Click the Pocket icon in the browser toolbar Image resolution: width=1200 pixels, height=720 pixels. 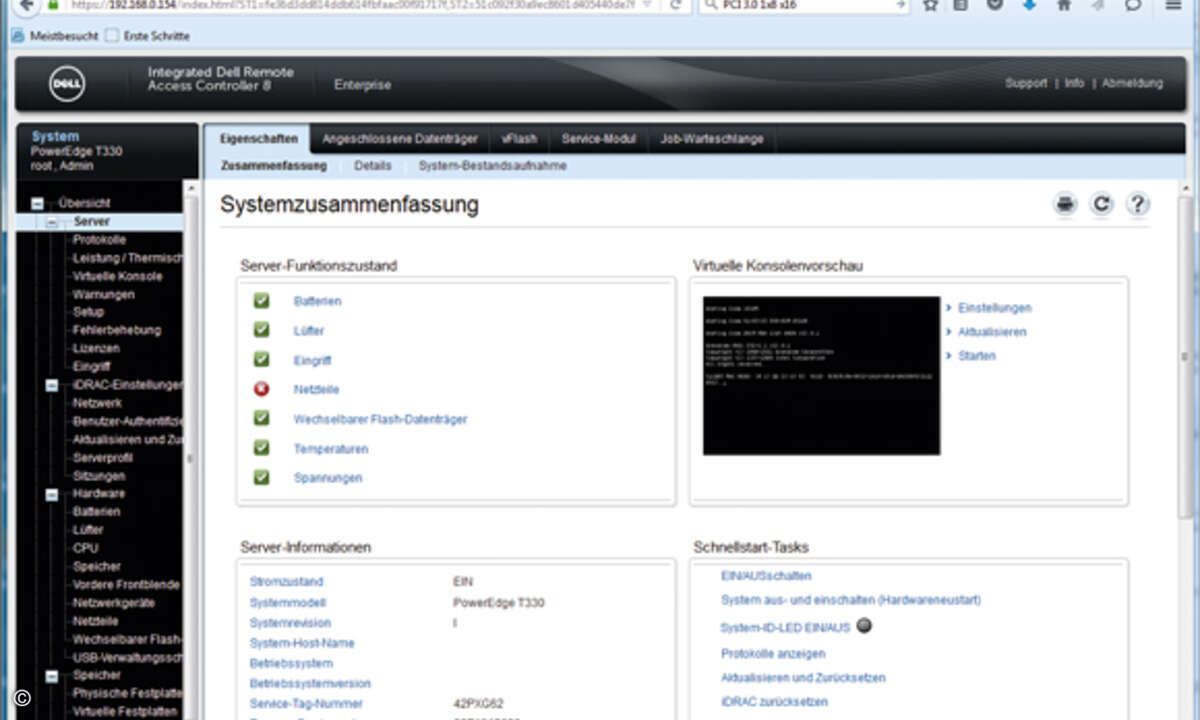(995, 5)
